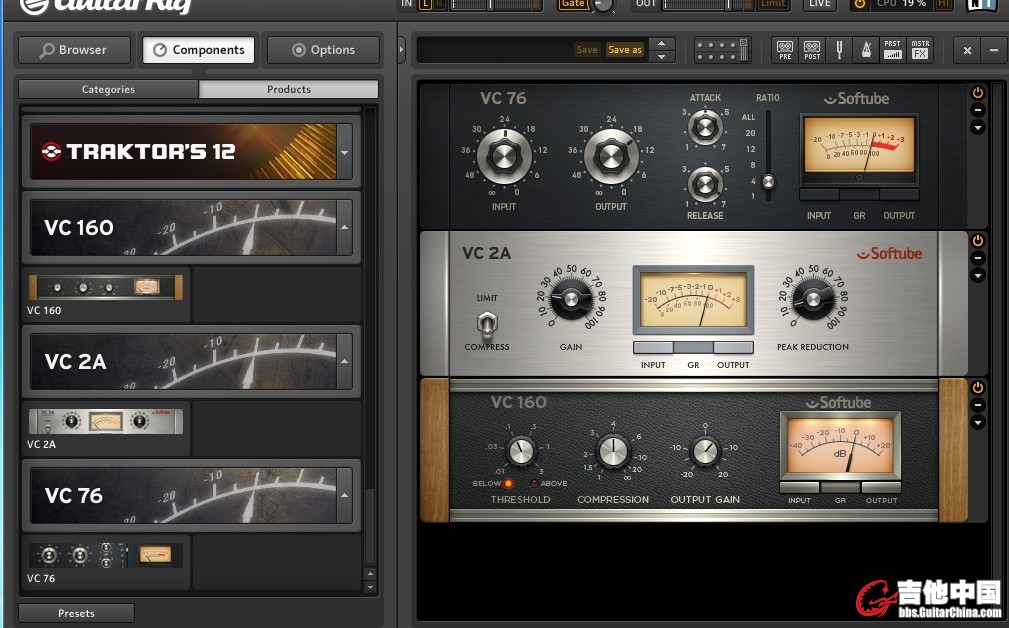Click the VC 76 ratio slider handle

[768, 181]
